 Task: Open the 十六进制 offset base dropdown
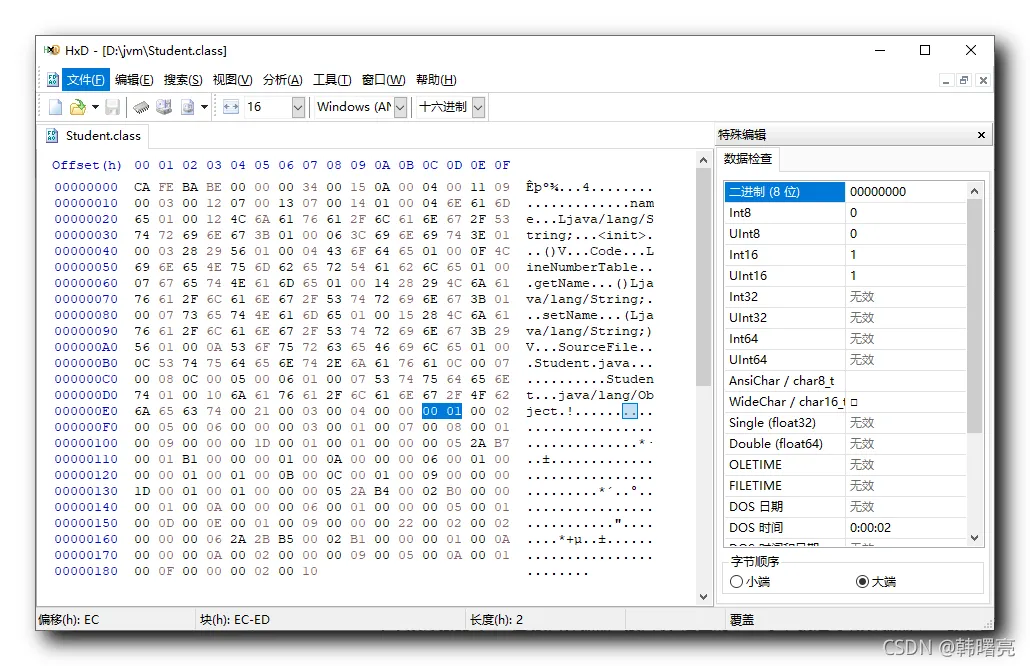(x=478, y=107)
